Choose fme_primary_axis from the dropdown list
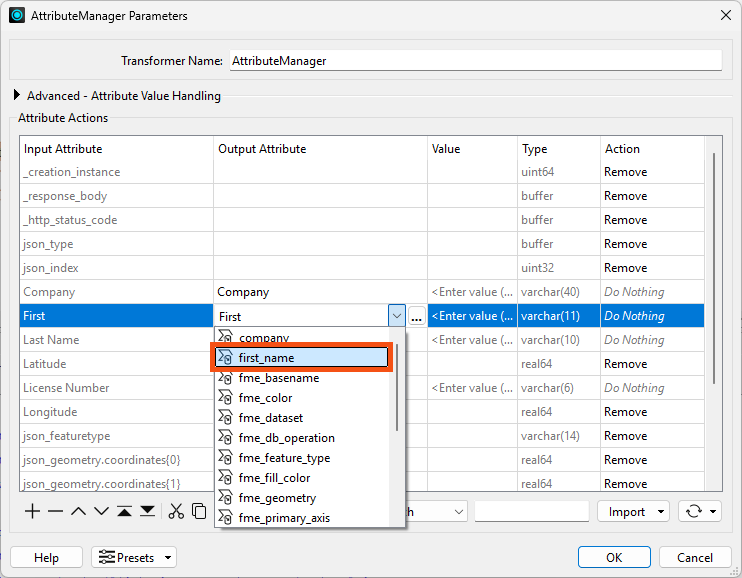The height and width of the screenshot is (578, 742). click(x=301, y=517)
